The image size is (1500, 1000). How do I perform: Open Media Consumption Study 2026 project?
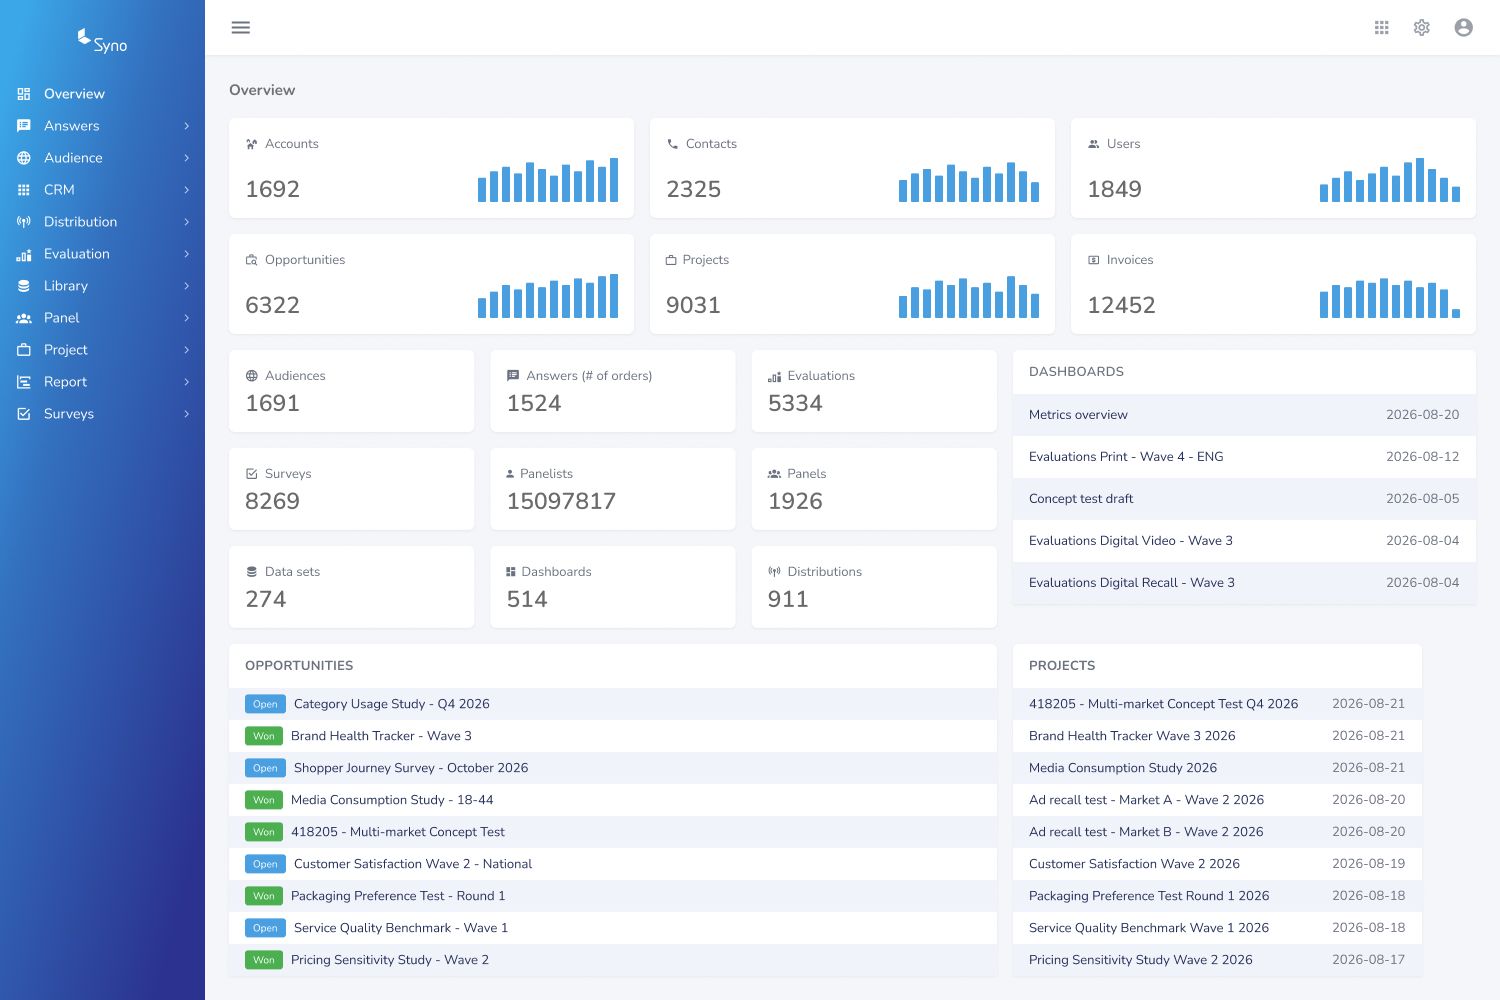(x=1217, y=768)
